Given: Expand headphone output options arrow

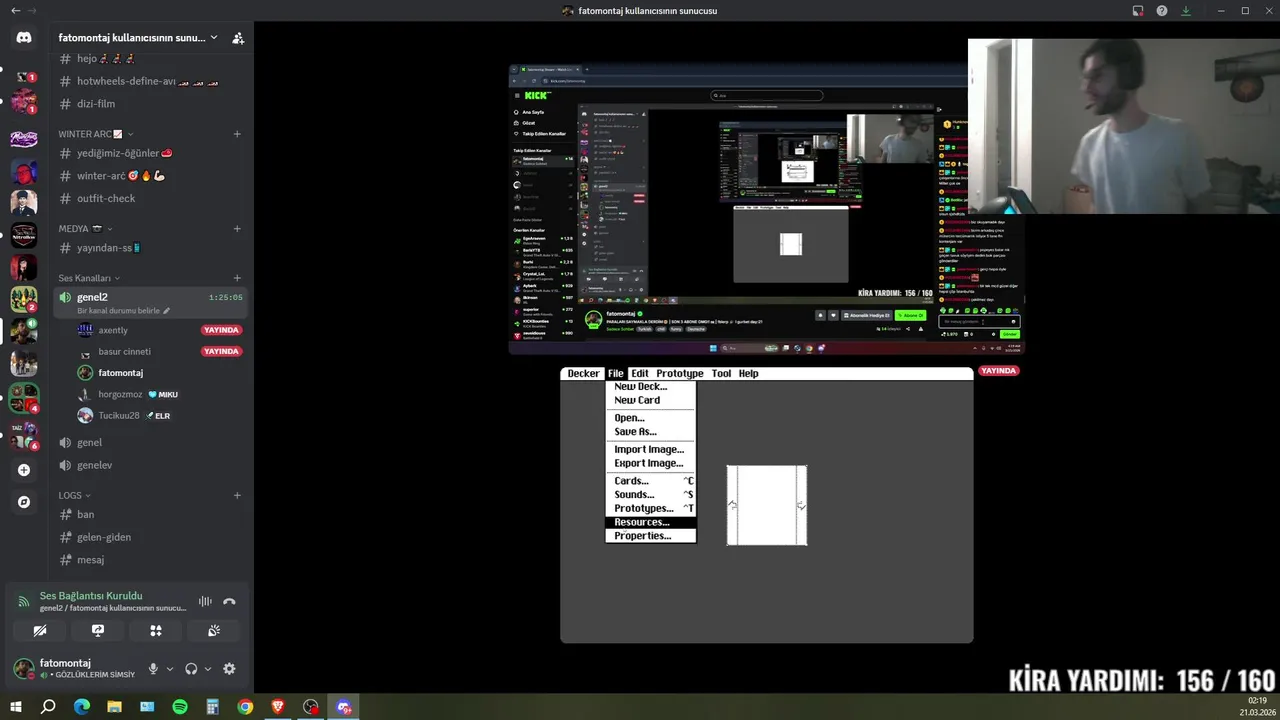Looking at the screenshot, I should 208,669.
